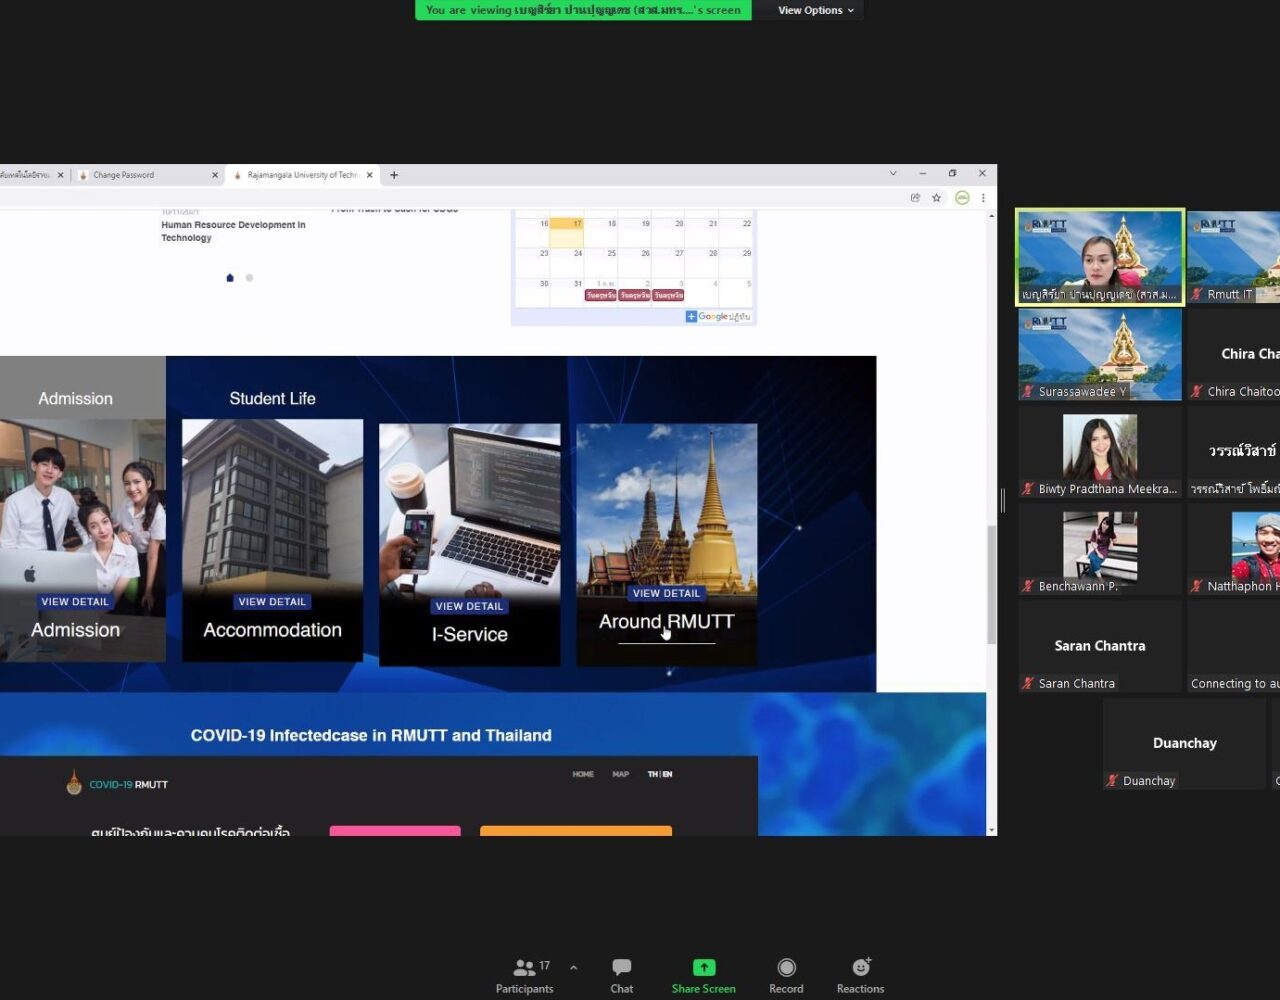Open the browser three-dot menu
The height and width of the screenshot is (1000, 1280).
tap(983, 198)
